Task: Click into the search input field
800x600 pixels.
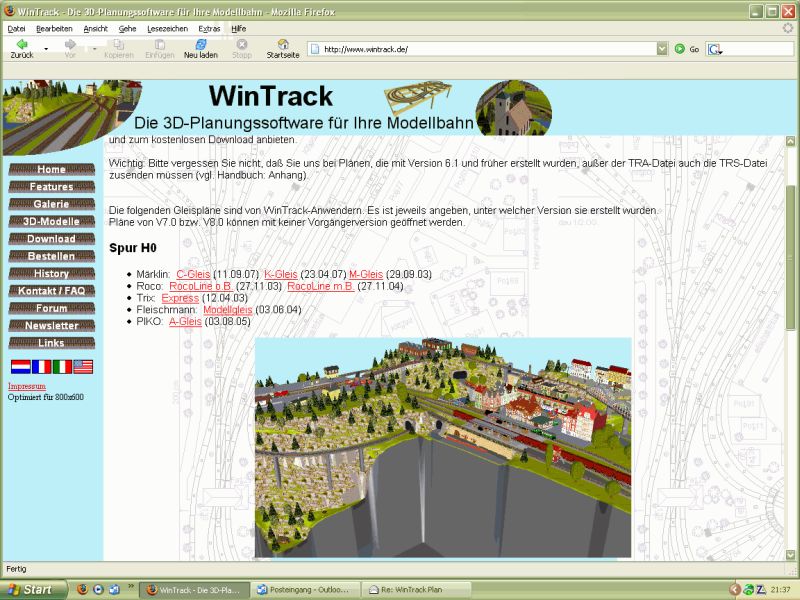Action: pos(758,49)
